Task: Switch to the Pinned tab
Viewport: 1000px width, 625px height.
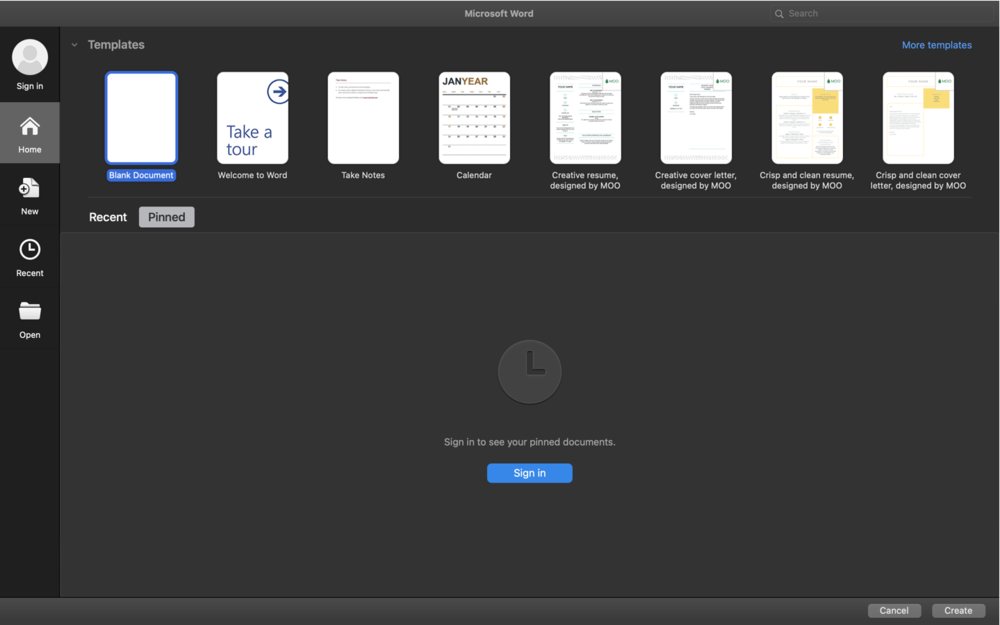Action: point(166,216)
